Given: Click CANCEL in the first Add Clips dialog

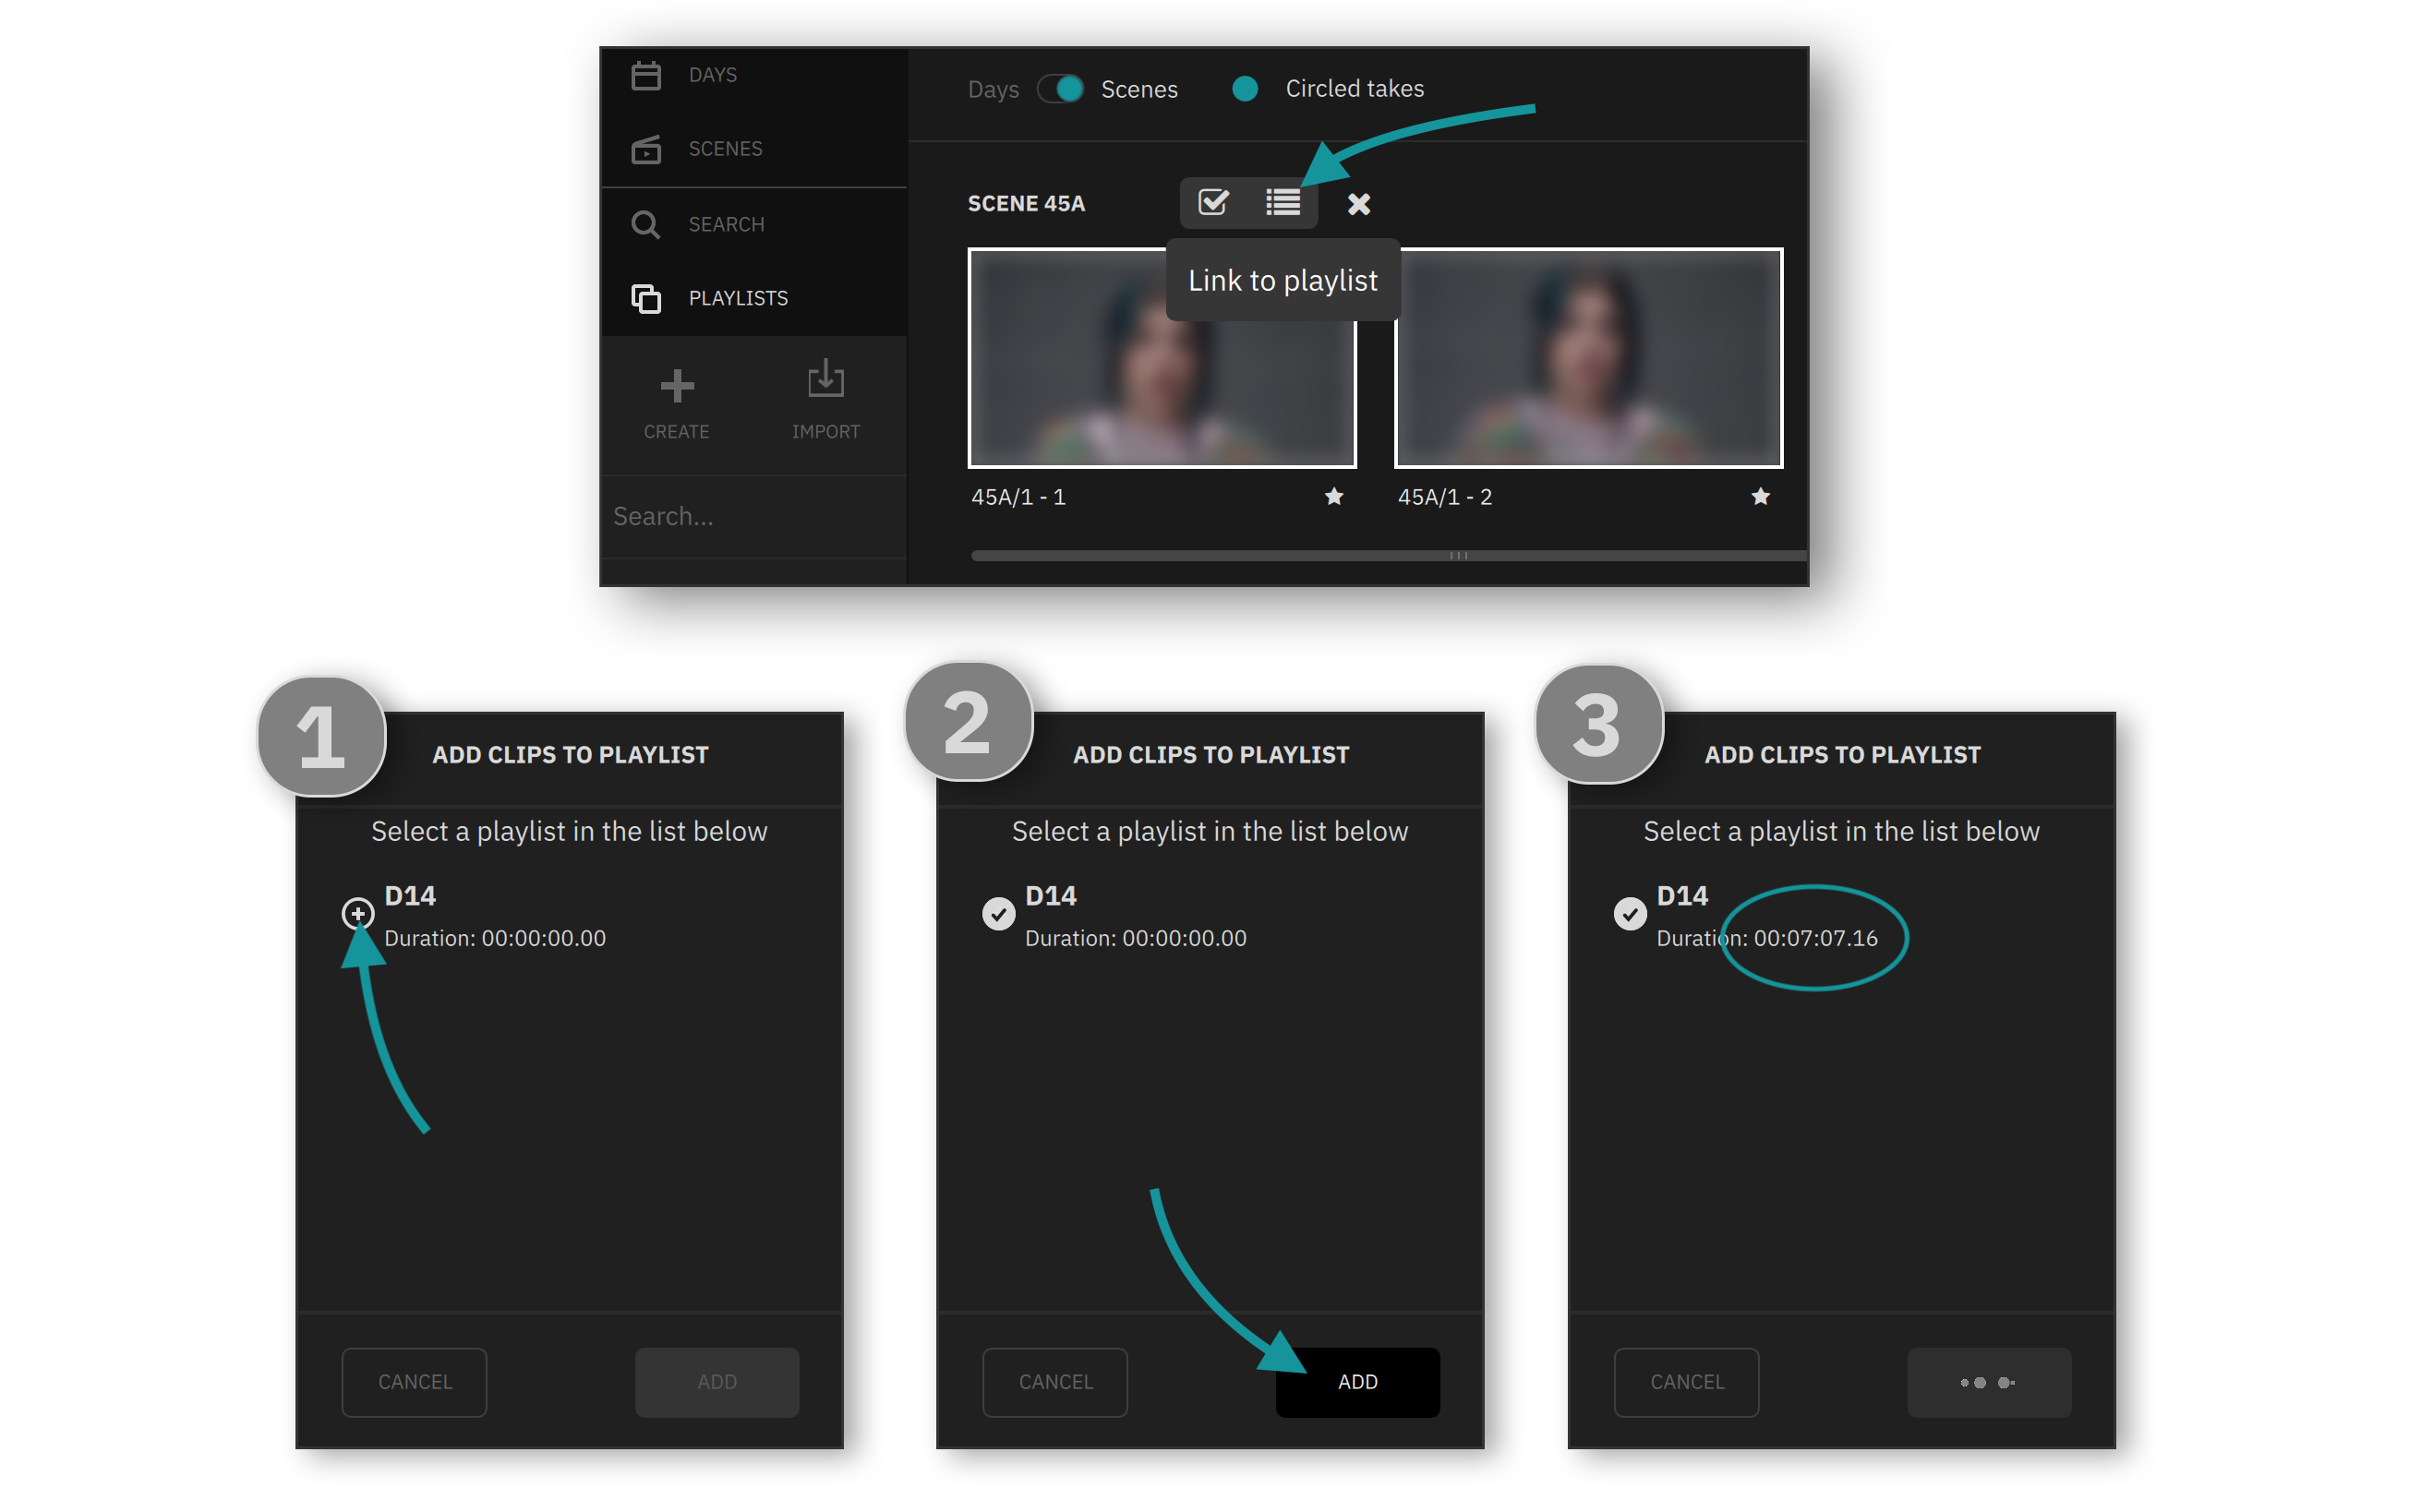Looking at the screenshot, I should [414, 1382].
